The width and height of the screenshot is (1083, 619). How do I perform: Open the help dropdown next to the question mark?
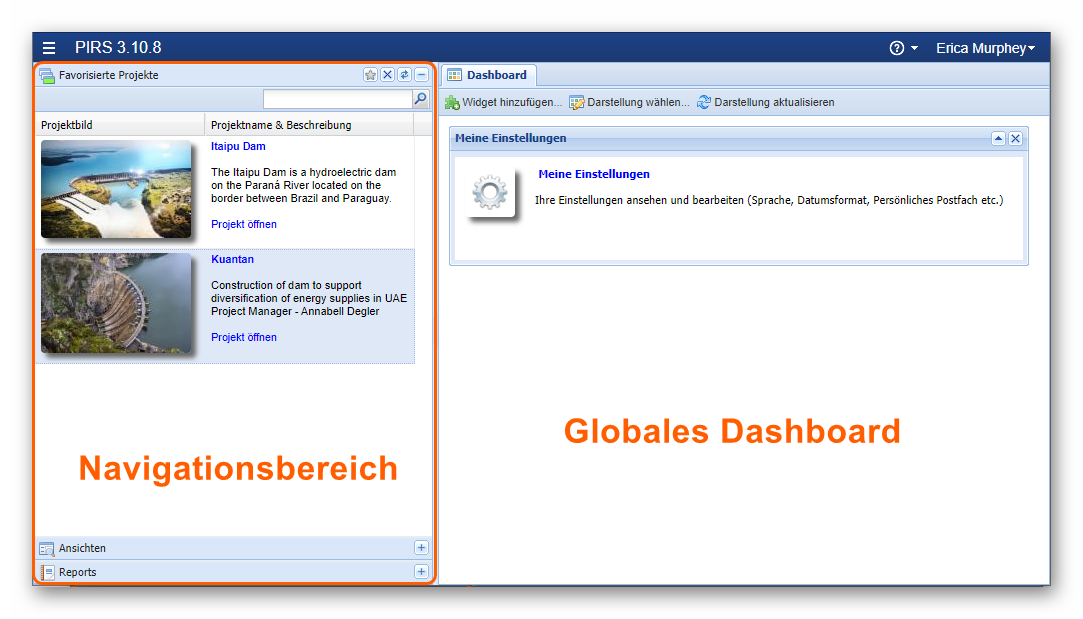903,47
